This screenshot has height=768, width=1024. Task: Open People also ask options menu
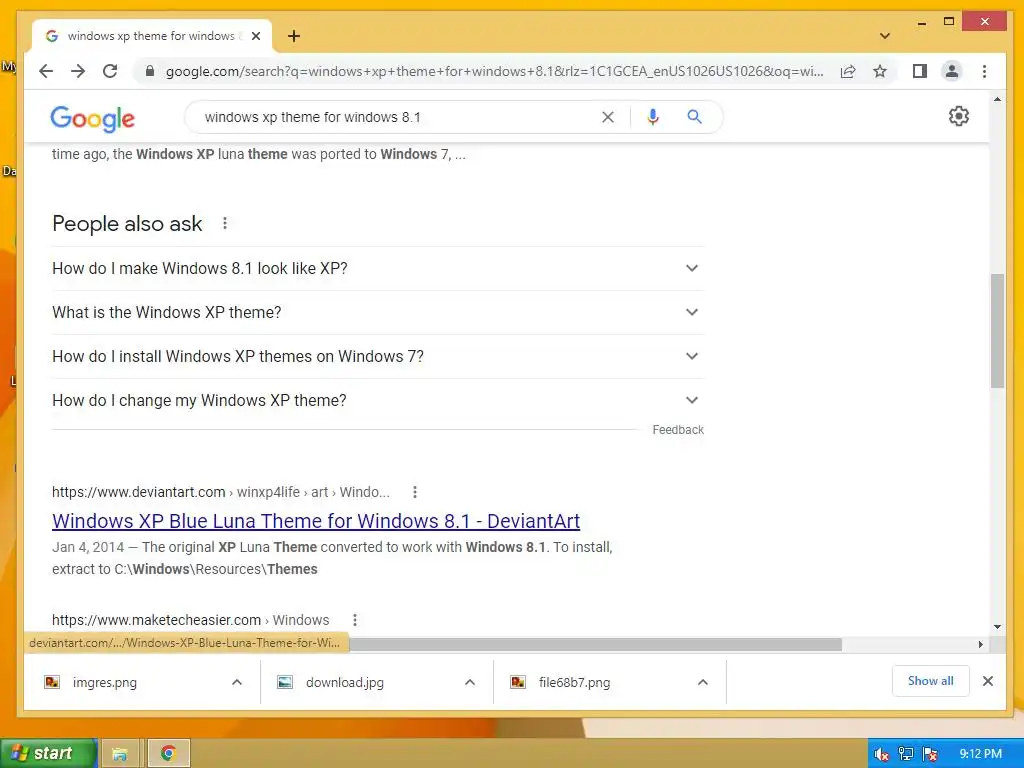pyautogui.click(x=225, y=223)
